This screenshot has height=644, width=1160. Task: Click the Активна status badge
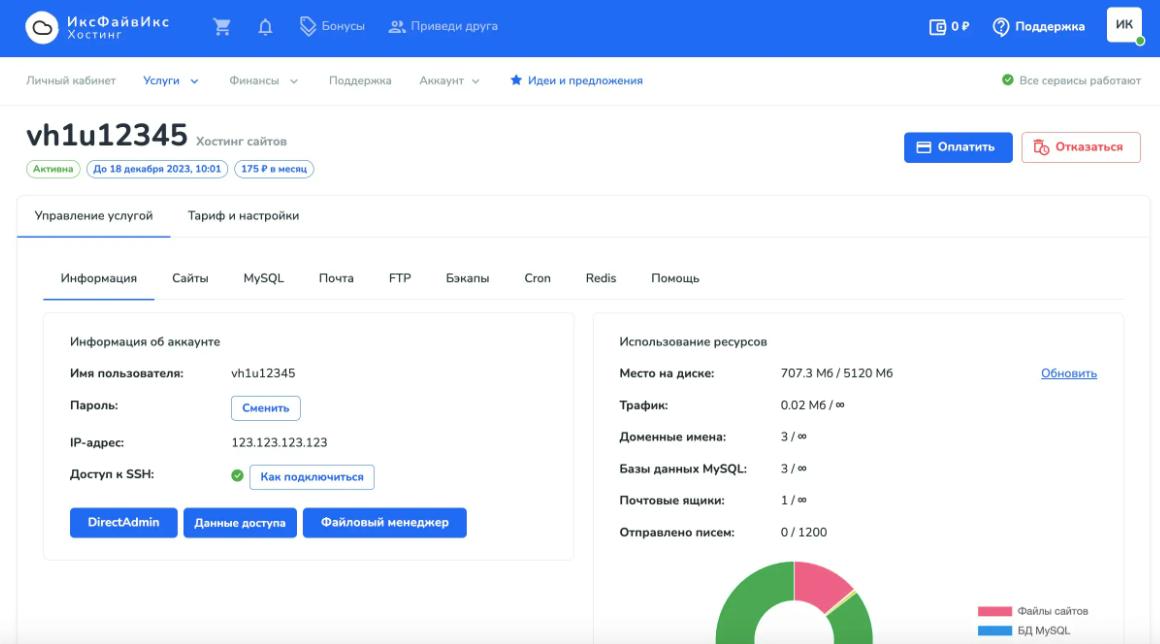pyautogui.click(x=53, y=169)
